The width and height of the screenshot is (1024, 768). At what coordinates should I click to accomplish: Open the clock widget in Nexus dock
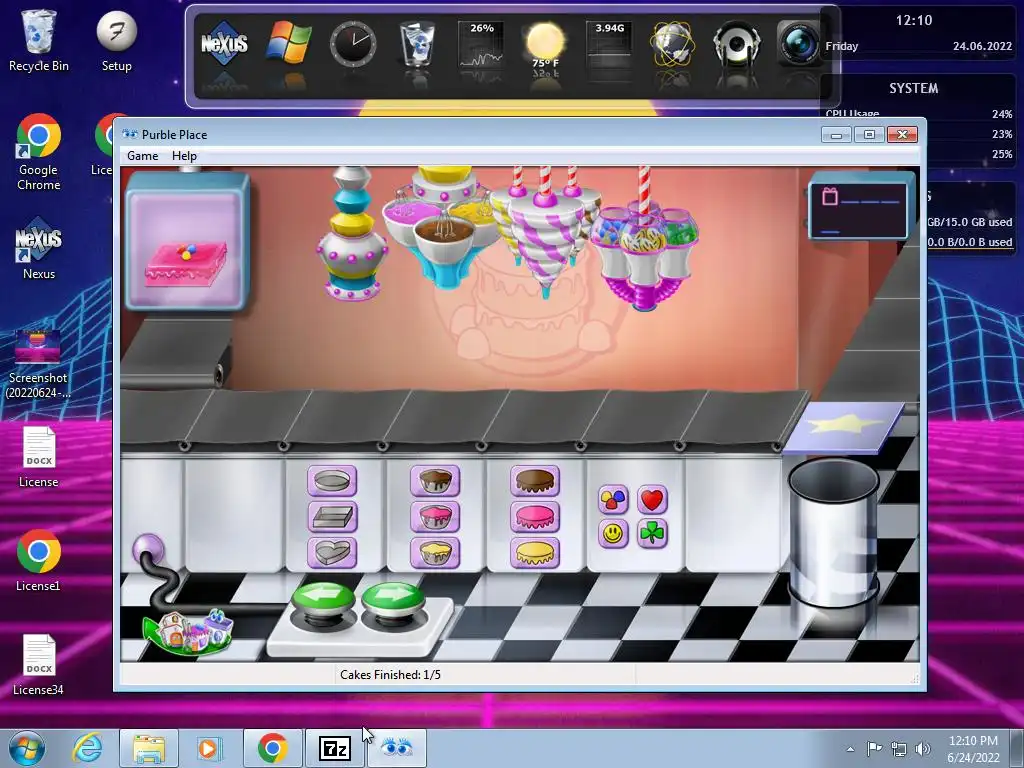353,44
